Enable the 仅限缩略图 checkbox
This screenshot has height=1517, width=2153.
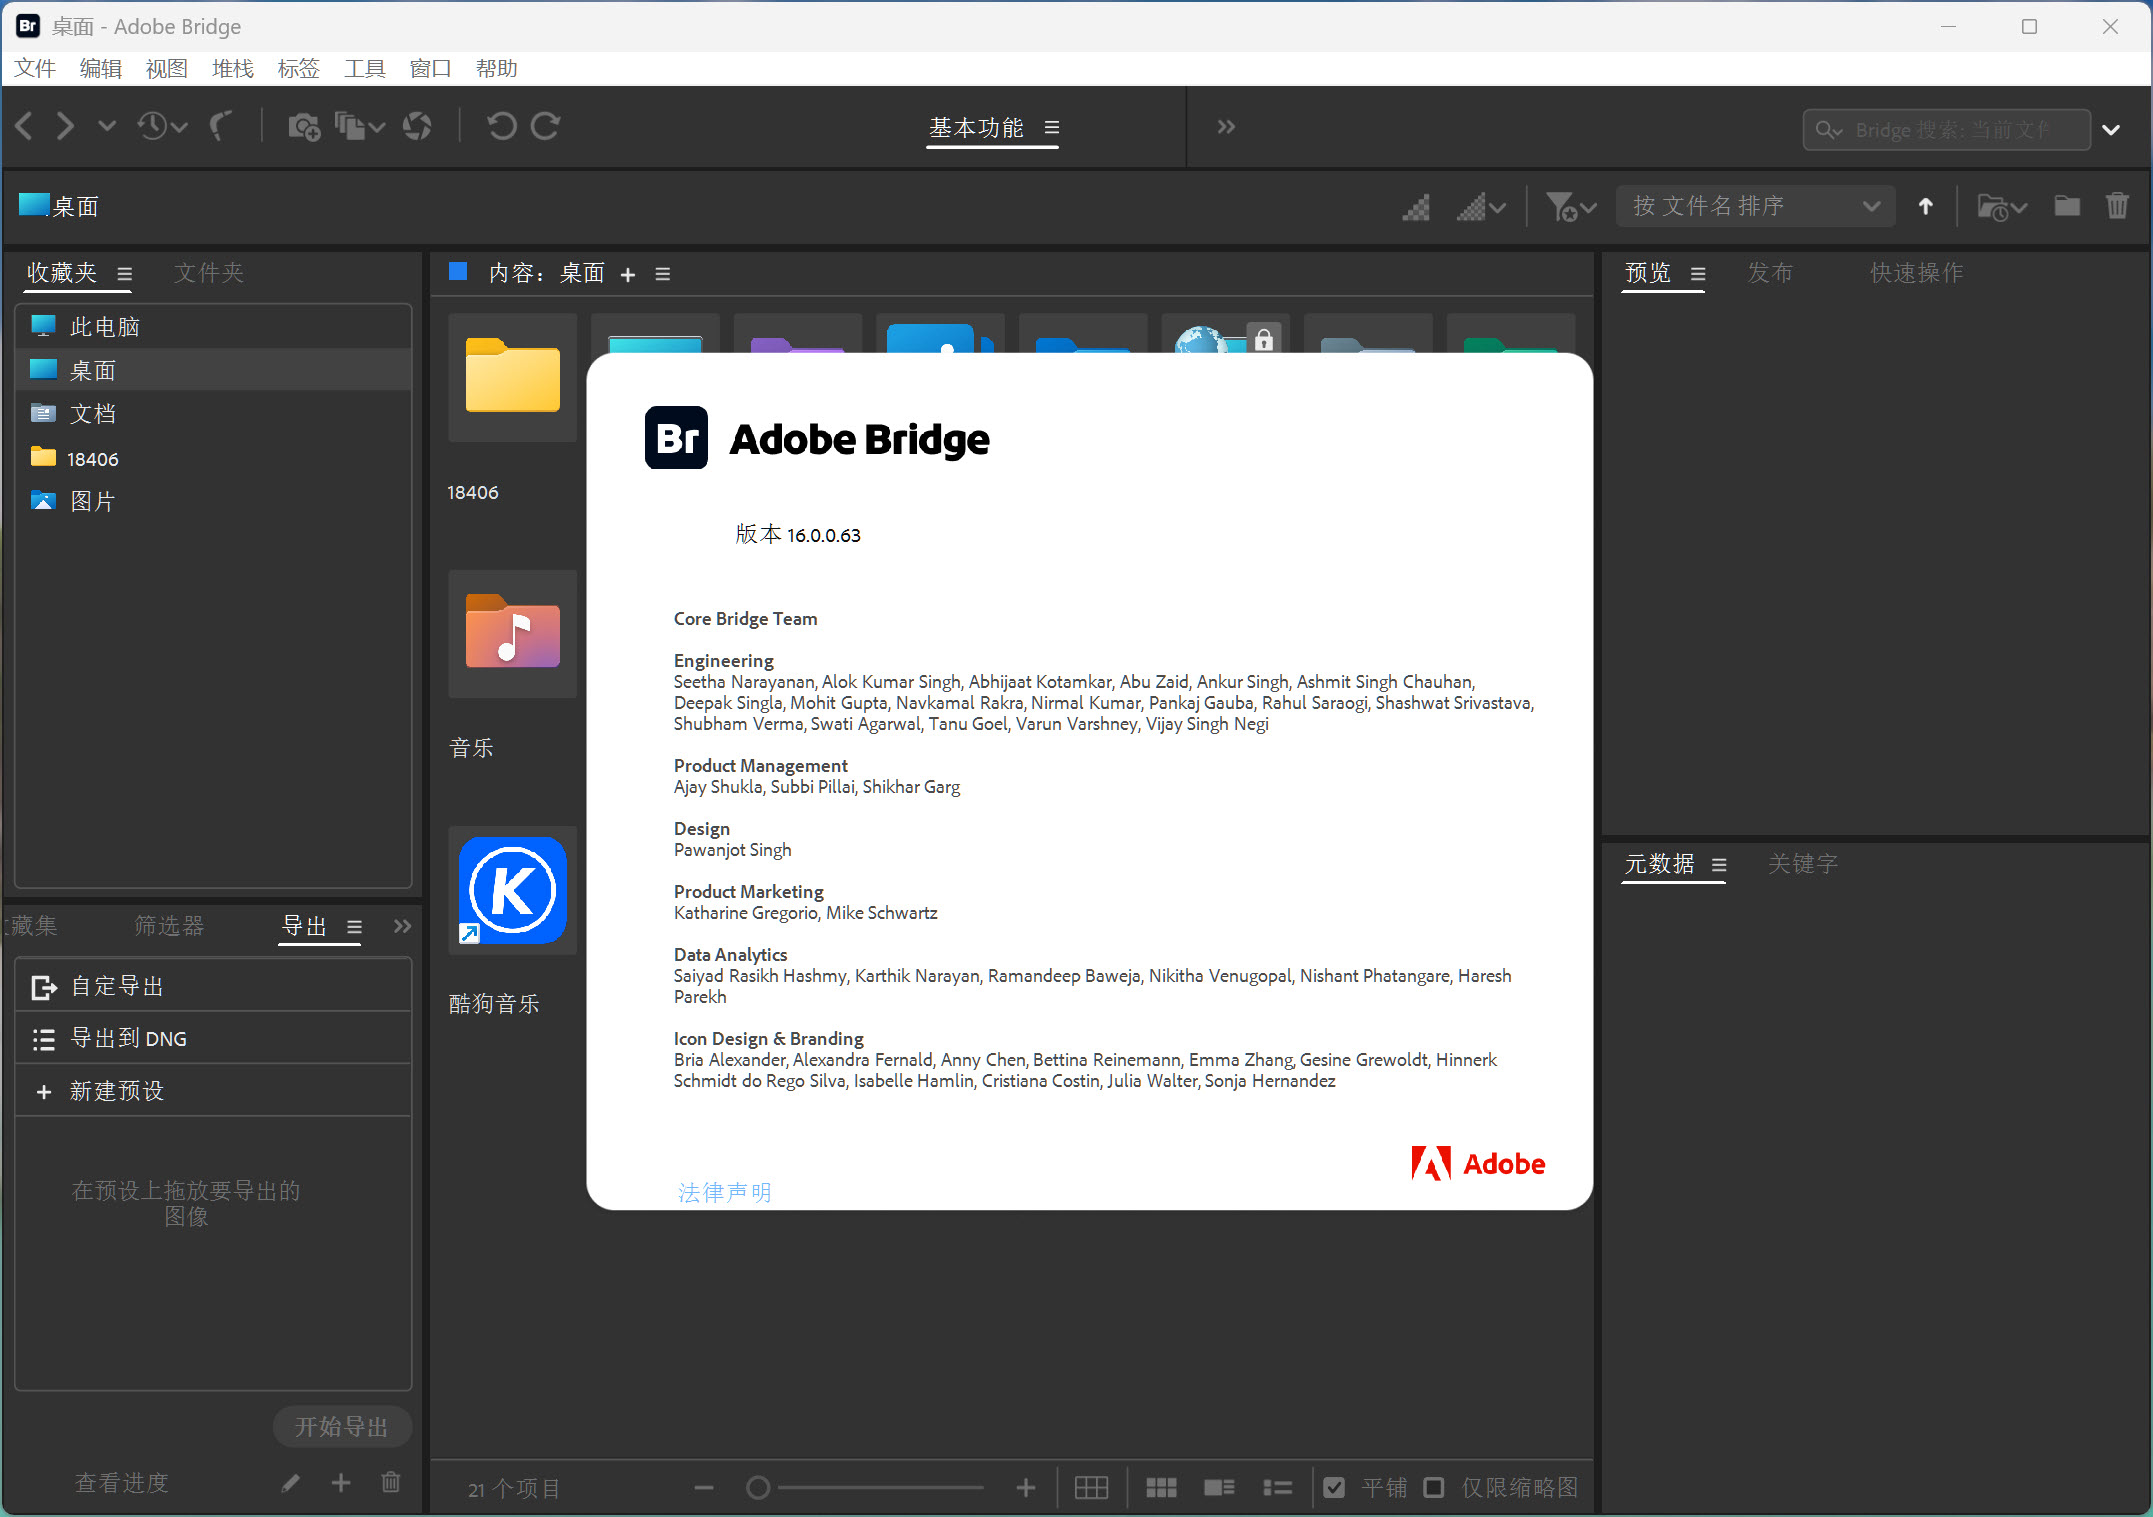[1434, 1488]
